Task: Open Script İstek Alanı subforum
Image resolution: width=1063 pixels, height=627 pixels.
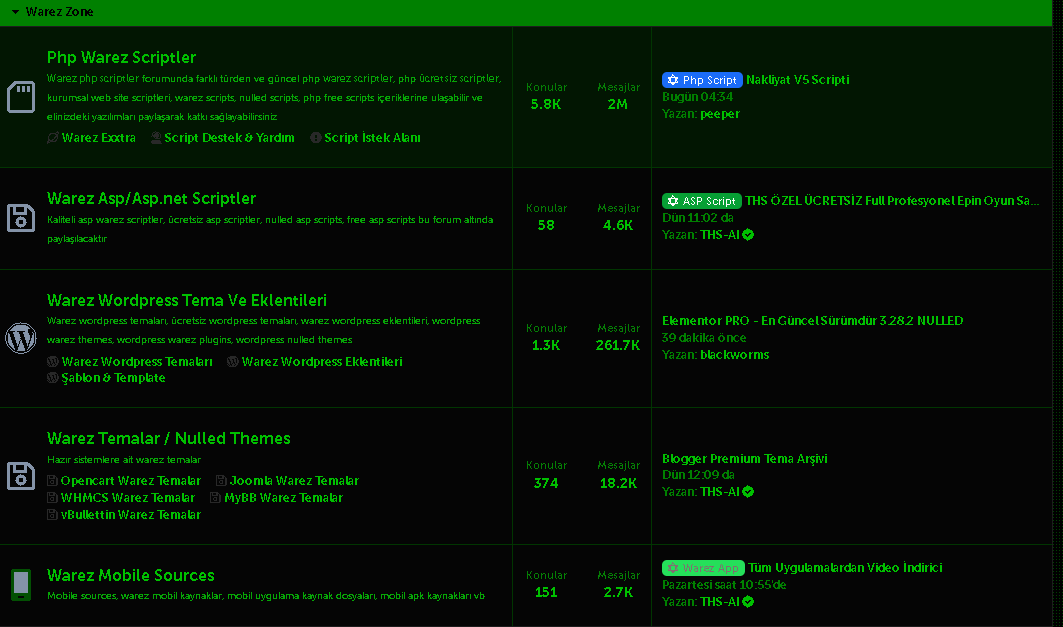Action: pyautogui.click(x=372, y=138)
